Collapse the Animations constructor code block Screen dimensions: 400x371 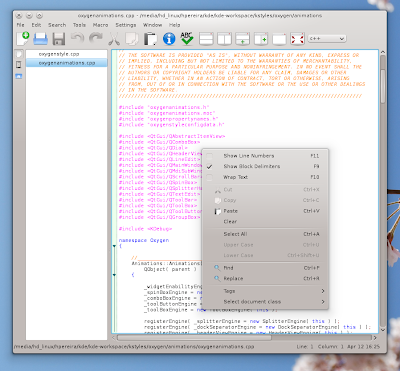tap(114, 275)
